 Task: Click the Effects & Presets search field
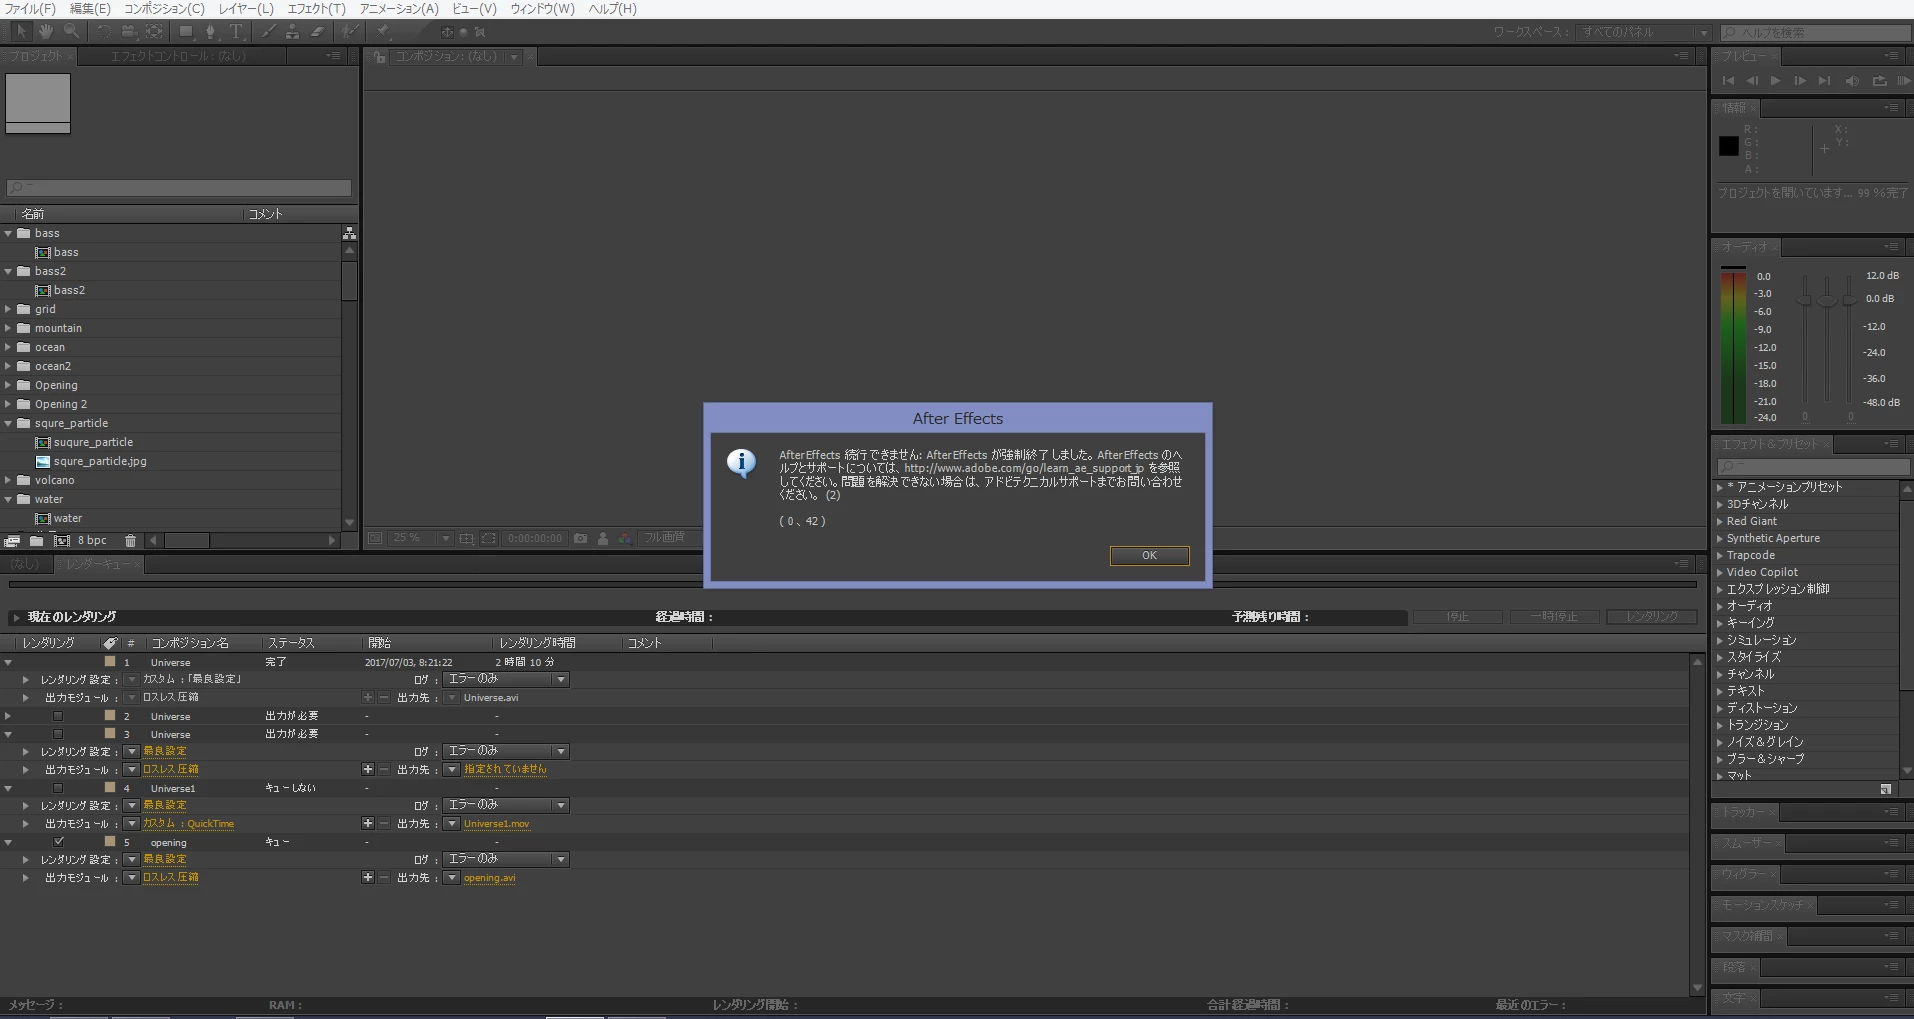(1813, 467)
